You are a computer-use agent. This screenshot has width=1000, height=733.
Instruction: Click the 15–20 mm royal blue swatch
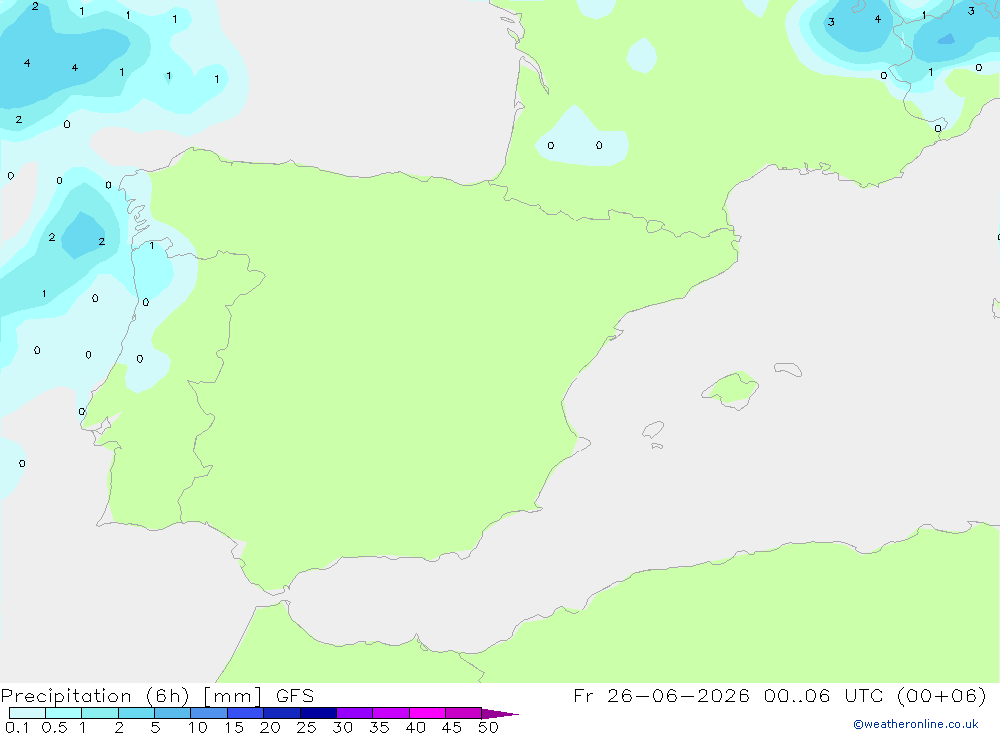(x=246, y=713)
